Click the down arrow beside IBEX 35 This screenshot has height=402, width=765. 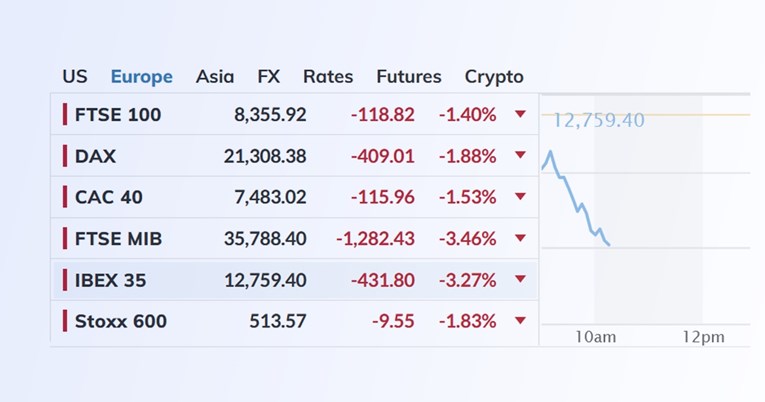coord(520,280)
